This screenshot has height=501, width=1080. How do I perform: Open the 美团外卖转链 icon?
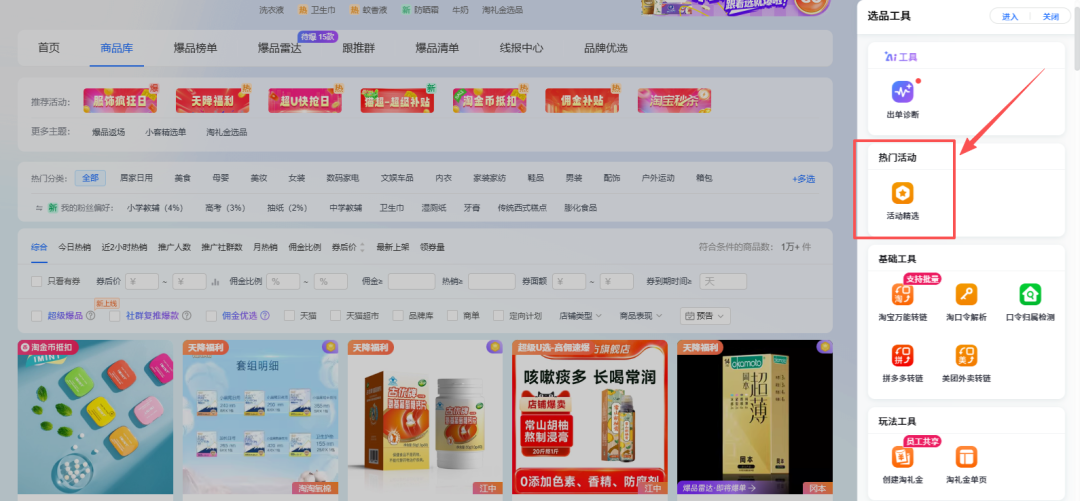966,356
